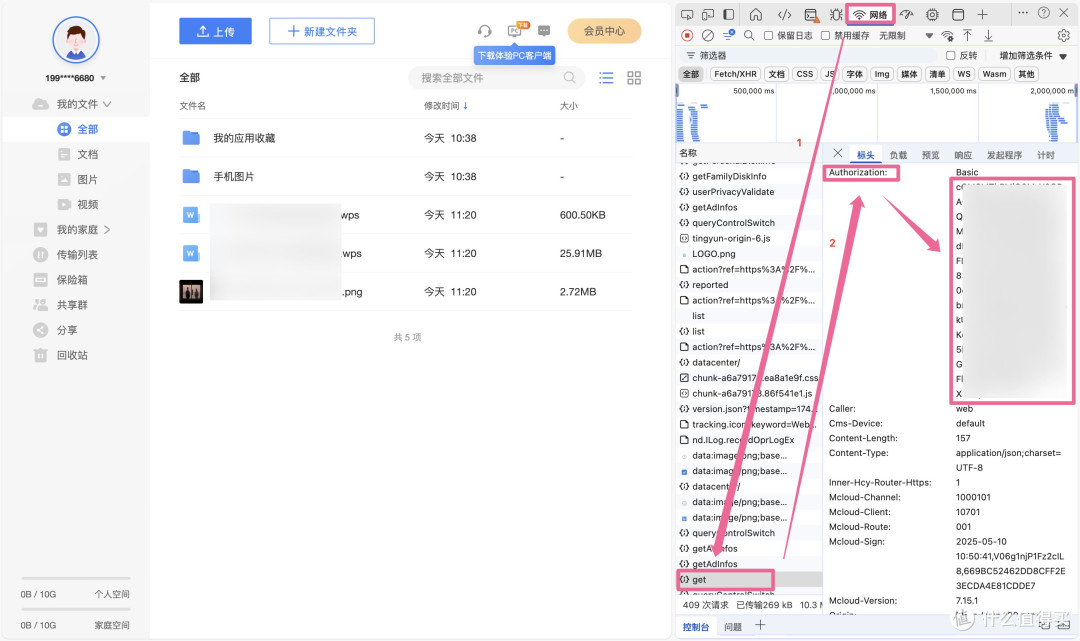
Task: Select the 字体 font filter chip
Action: point(854,74)
